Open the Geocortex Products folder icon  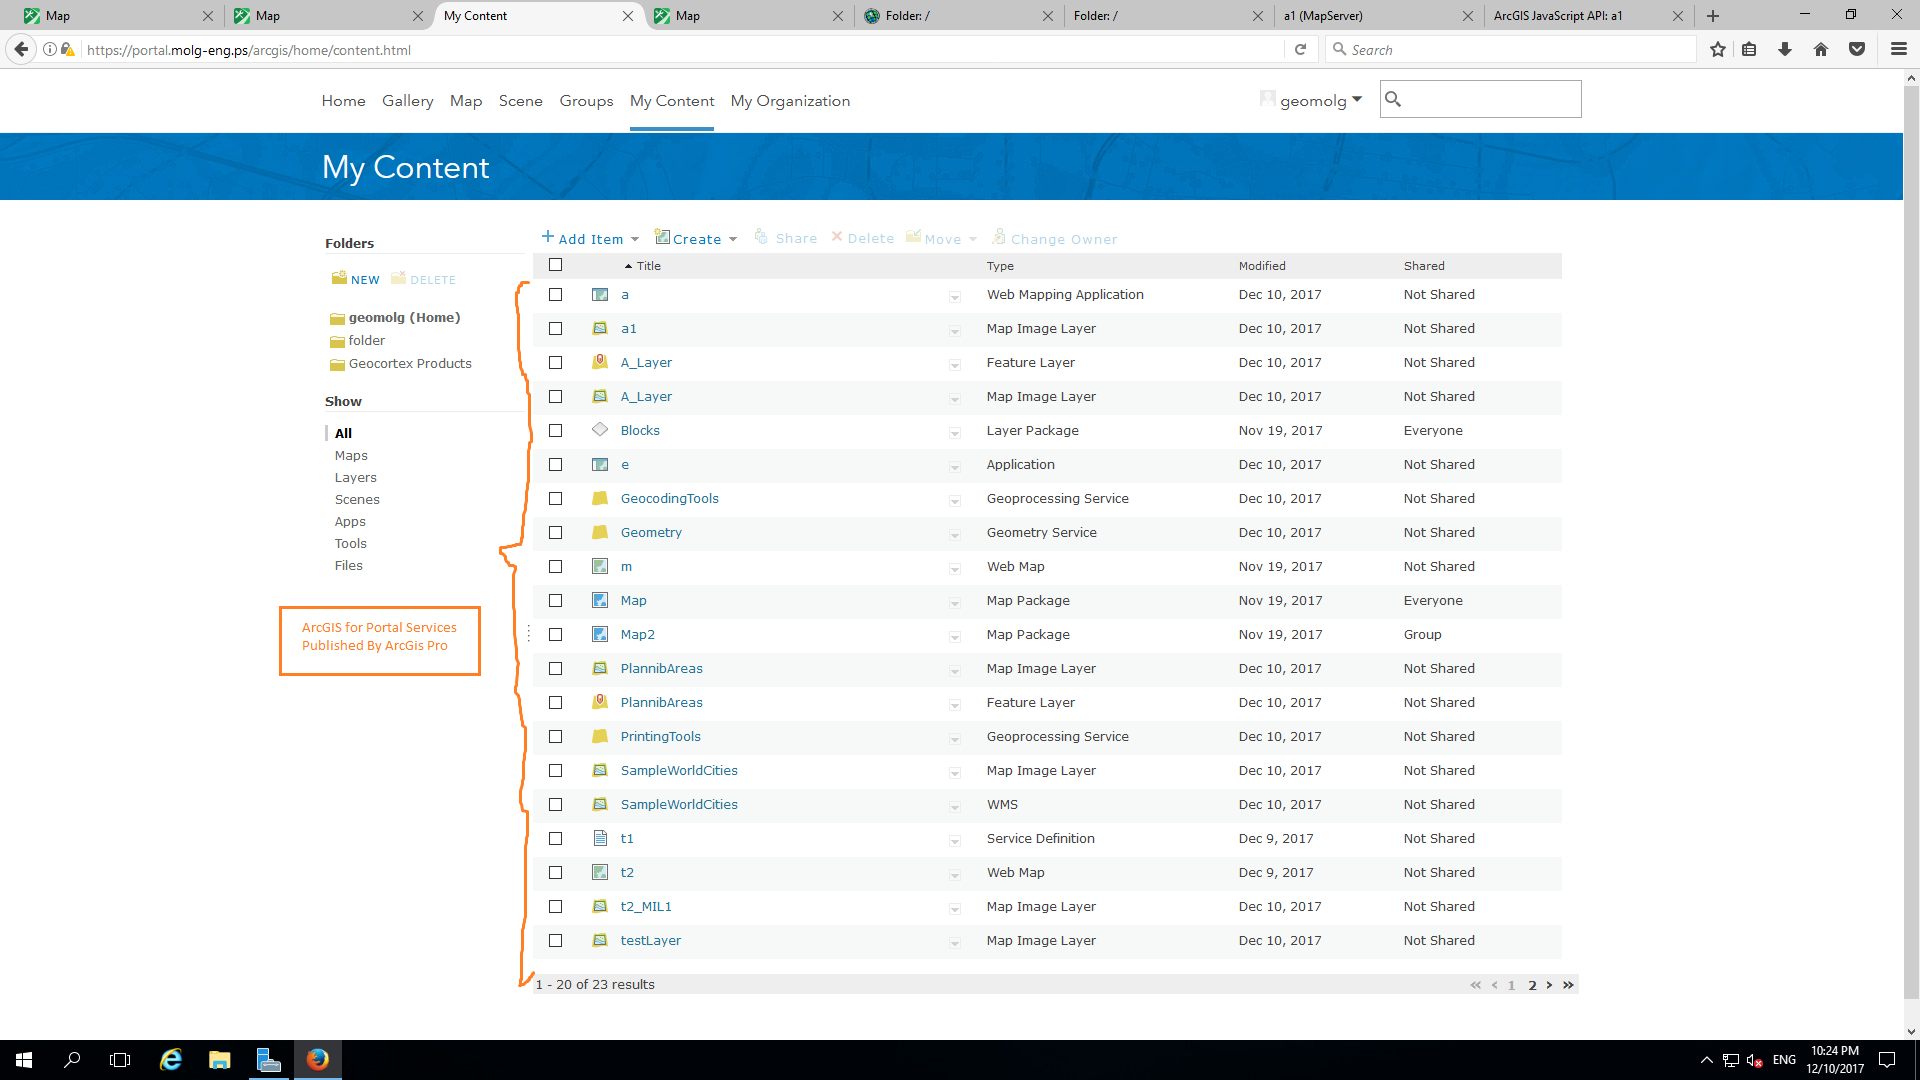(x=337, y=364)
